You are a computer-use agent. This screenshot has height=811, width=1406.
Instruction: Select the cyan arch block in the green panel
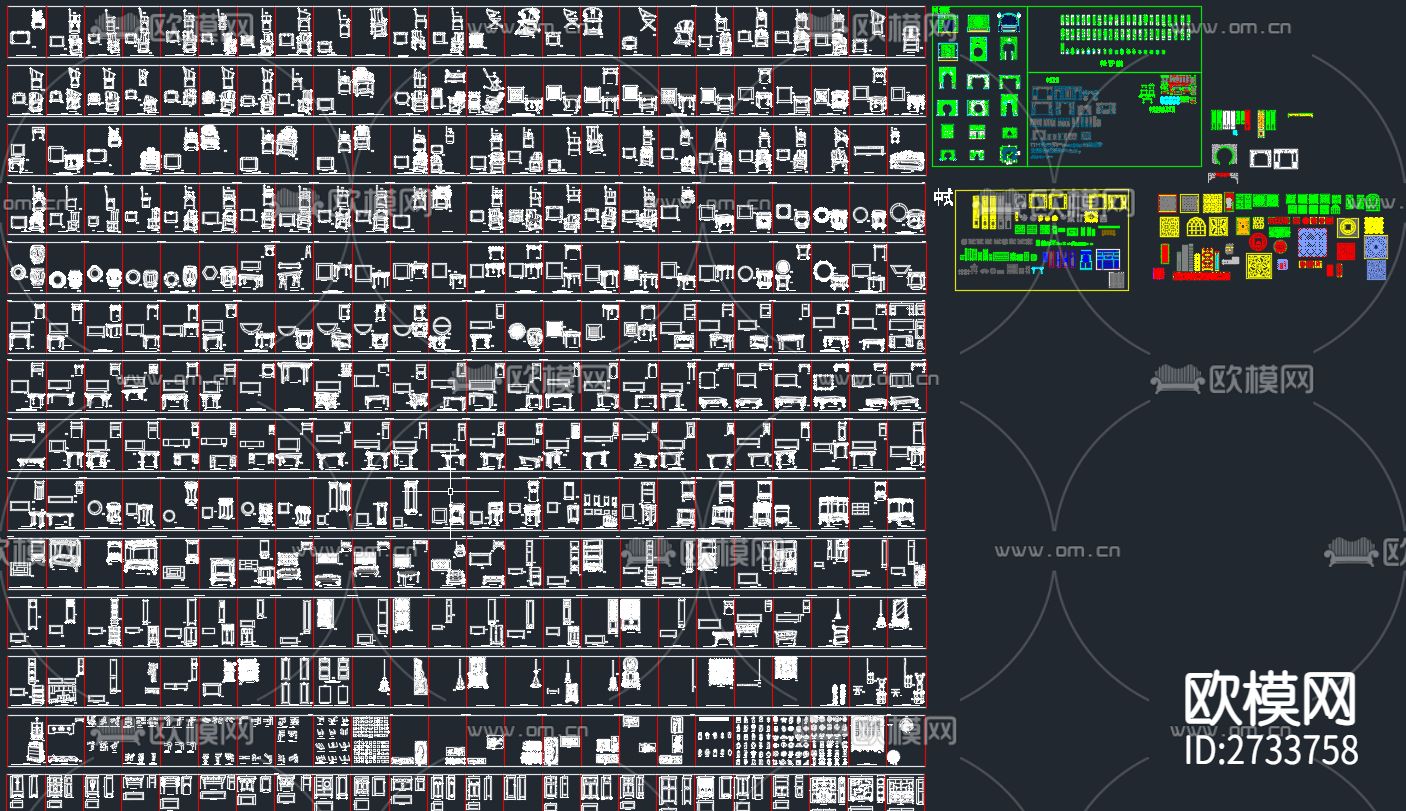pyautogui.click(x=1010, y=22)
